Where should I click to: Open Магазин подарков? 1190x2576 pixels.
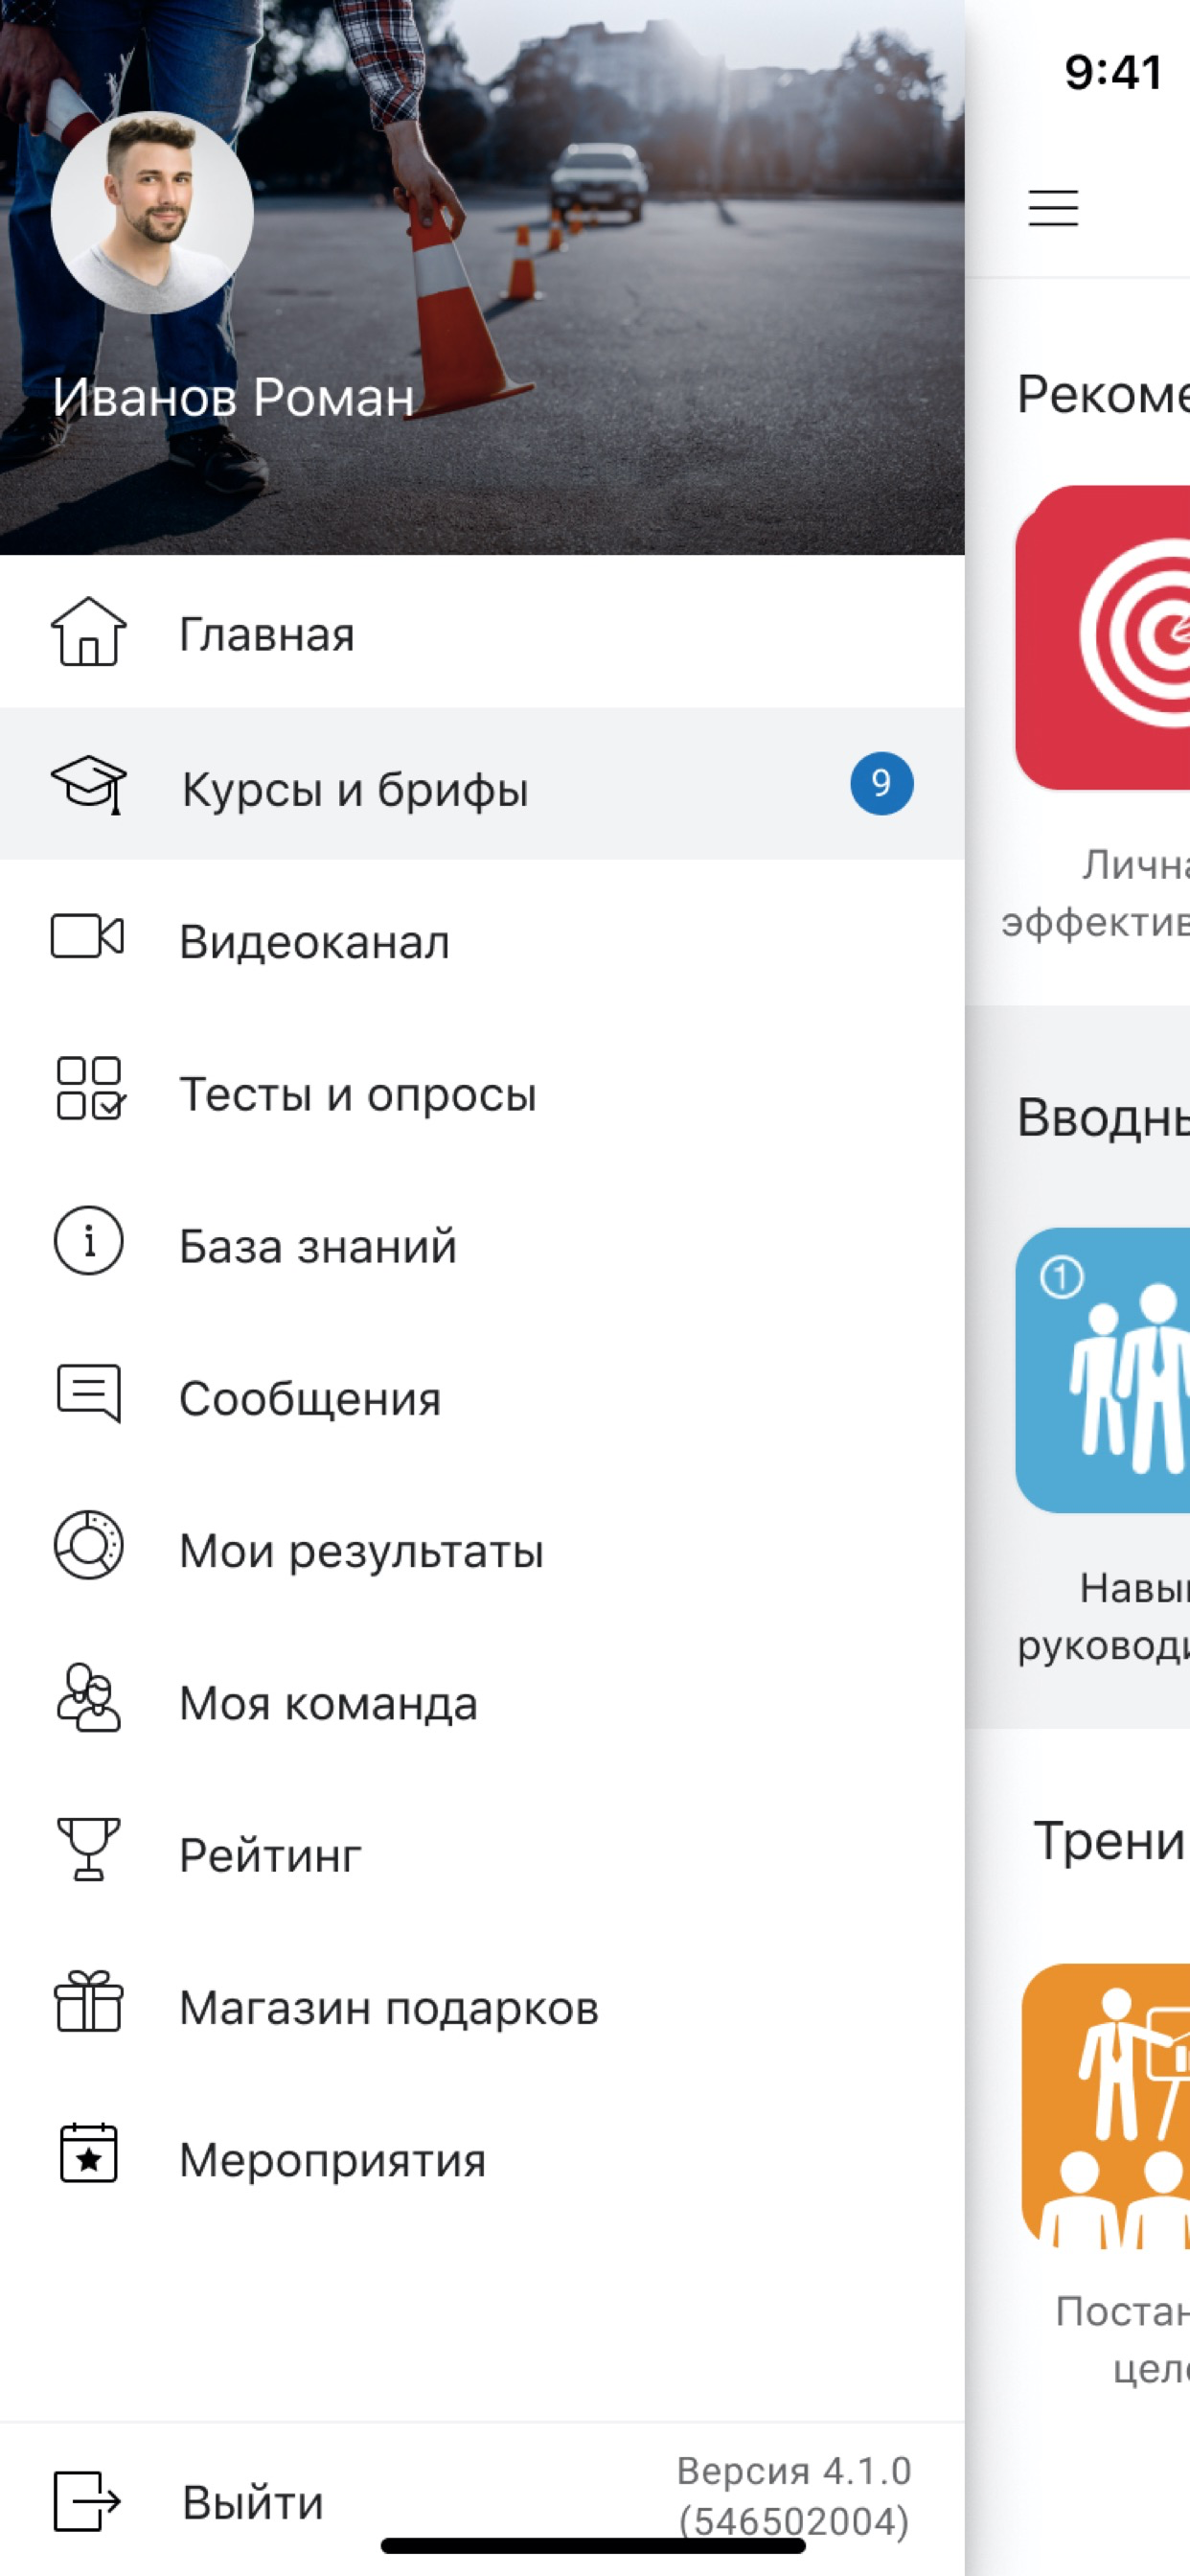(482, 2002)
